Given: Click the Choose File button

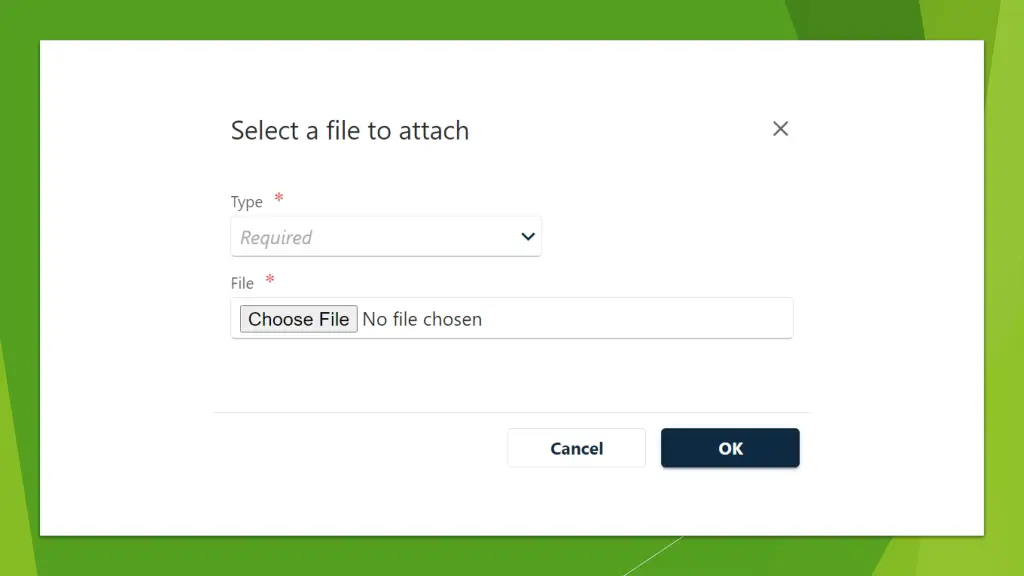Looking at the screenshot, I should point(298,319).
